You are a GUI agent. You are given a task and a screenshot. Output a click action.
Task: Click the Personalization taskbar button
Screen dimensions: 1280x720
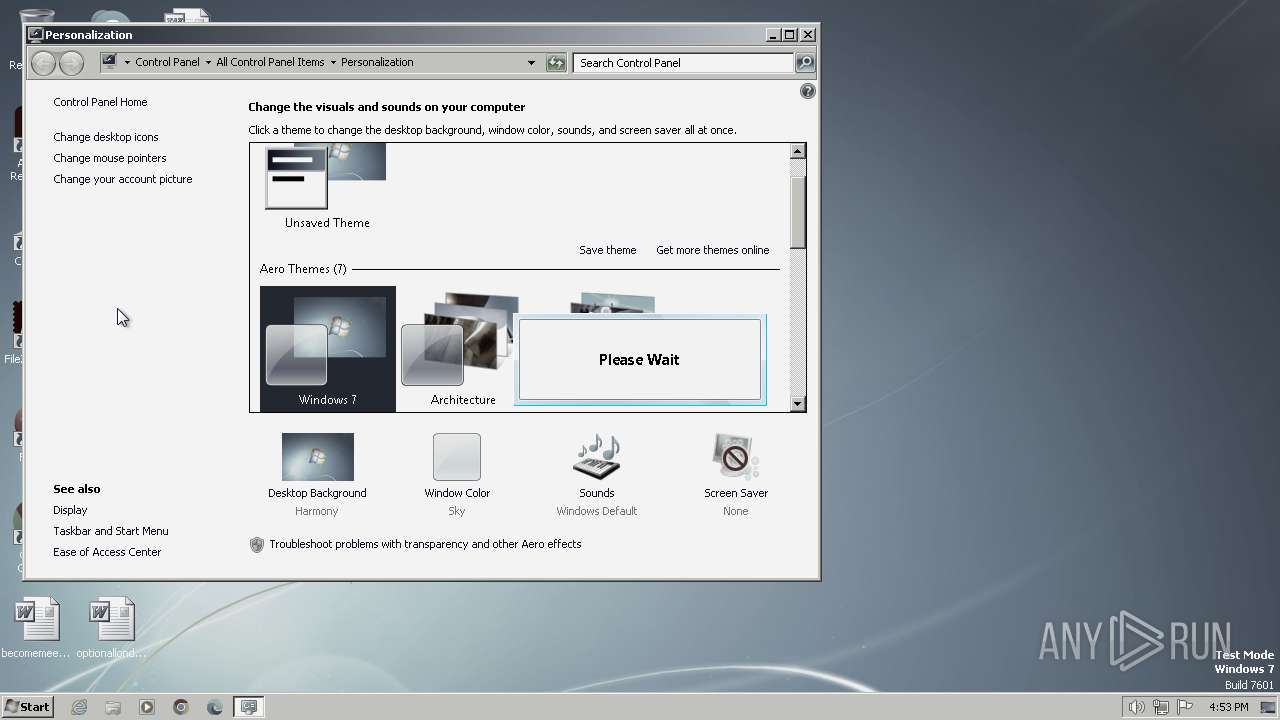[249, 707]
